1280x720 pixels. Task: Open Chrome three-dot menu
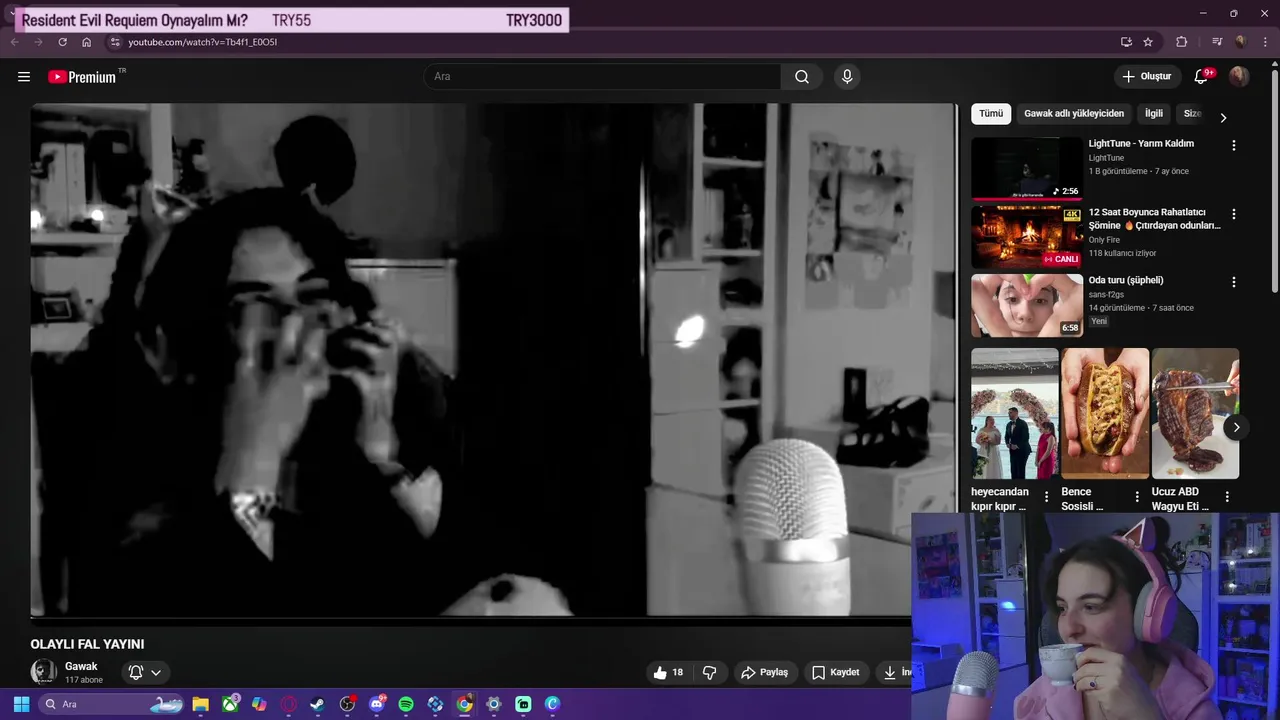coord(1264,42)
